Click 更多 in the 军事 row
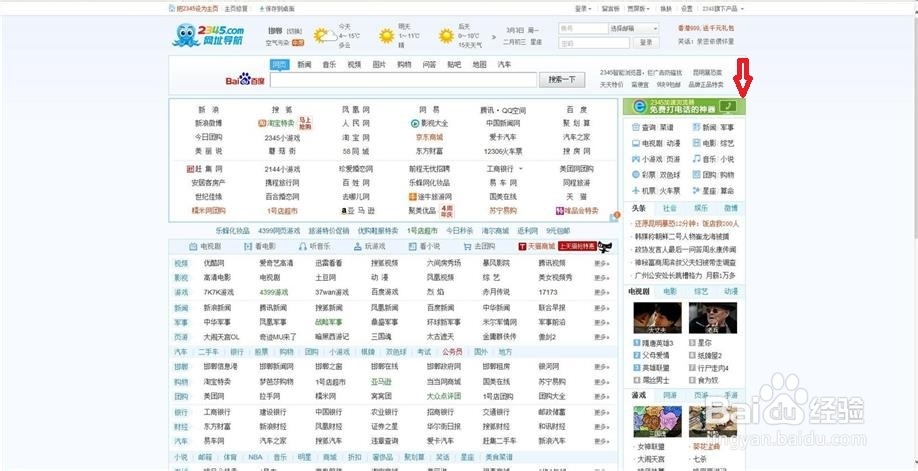The image size is (918, 471). [602, 322]
